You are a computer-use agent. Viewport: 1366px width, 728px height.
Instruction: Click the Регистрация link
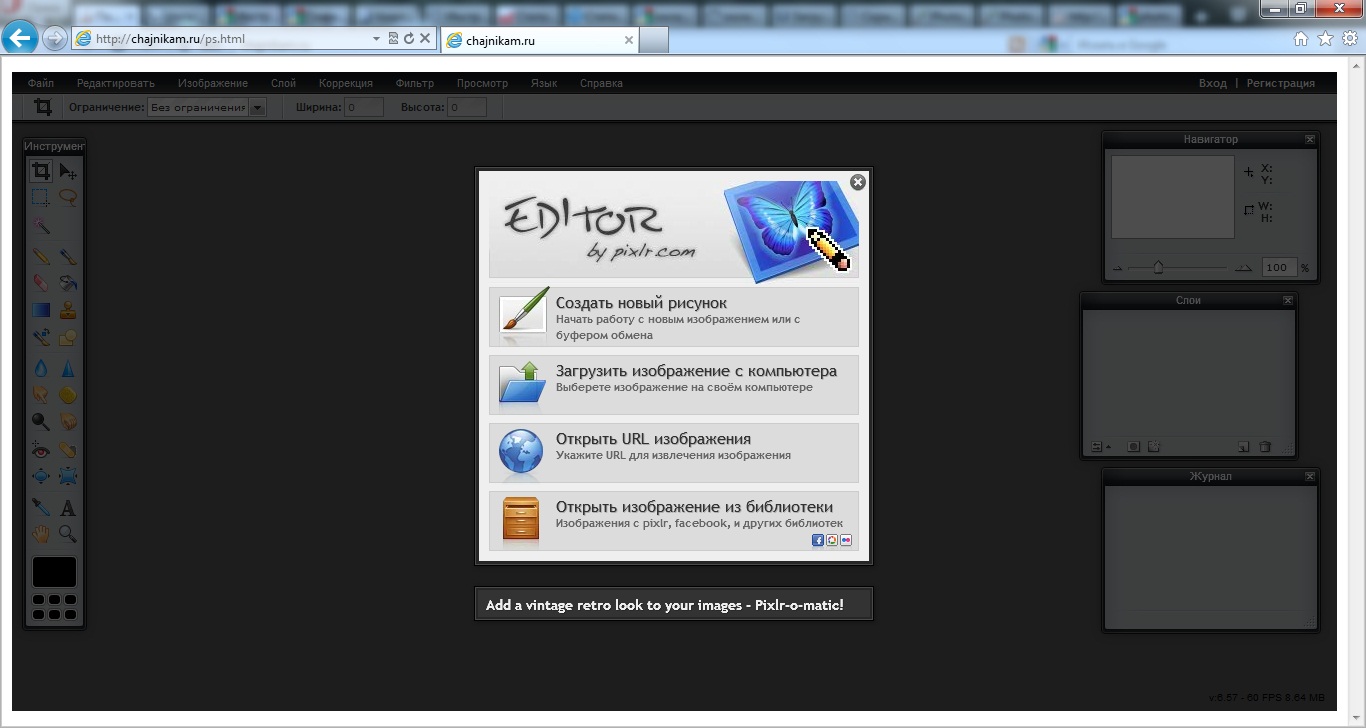1280,83
